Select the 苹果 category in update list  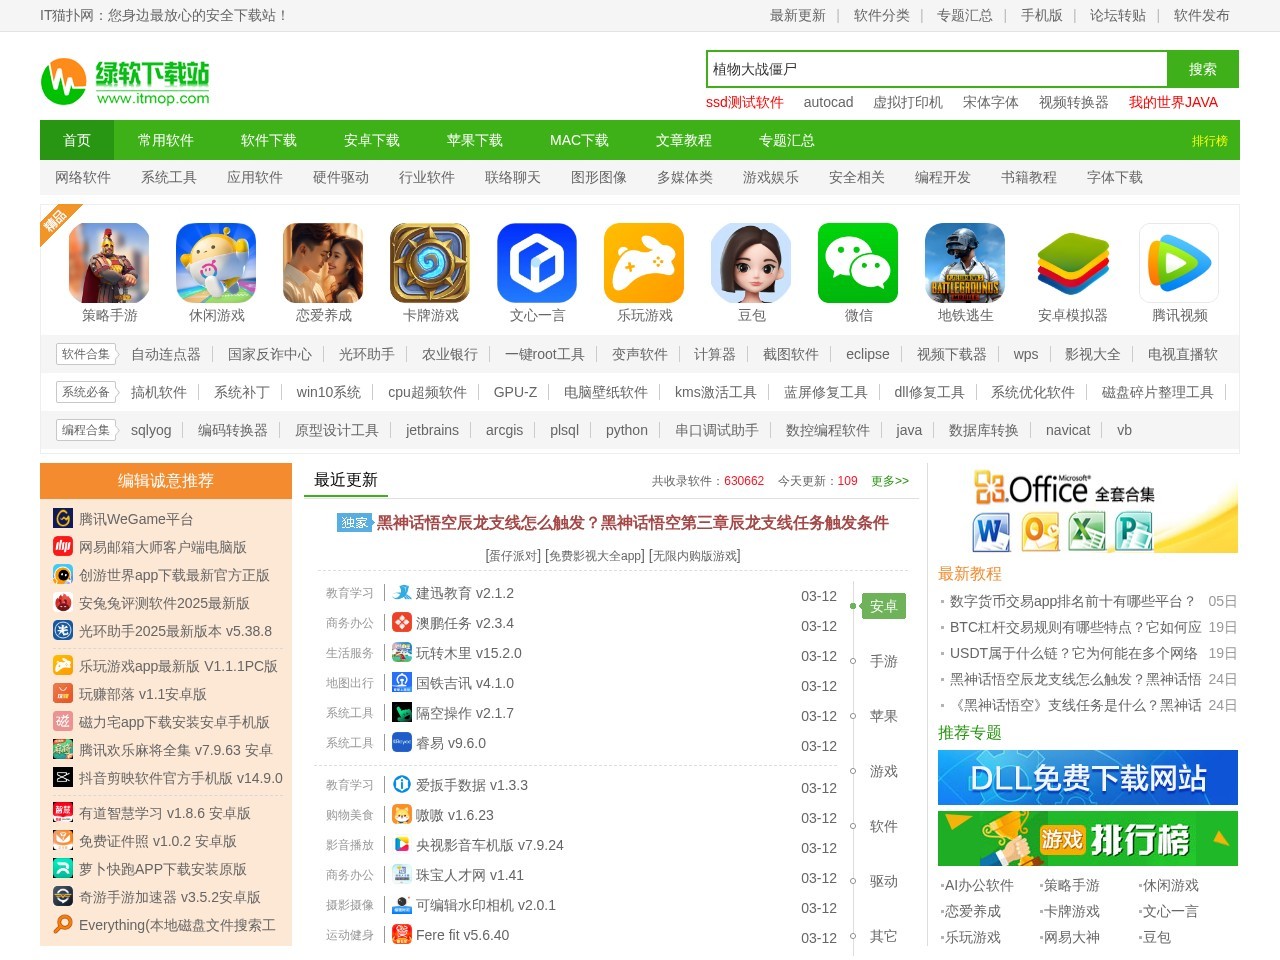[883, 716]
